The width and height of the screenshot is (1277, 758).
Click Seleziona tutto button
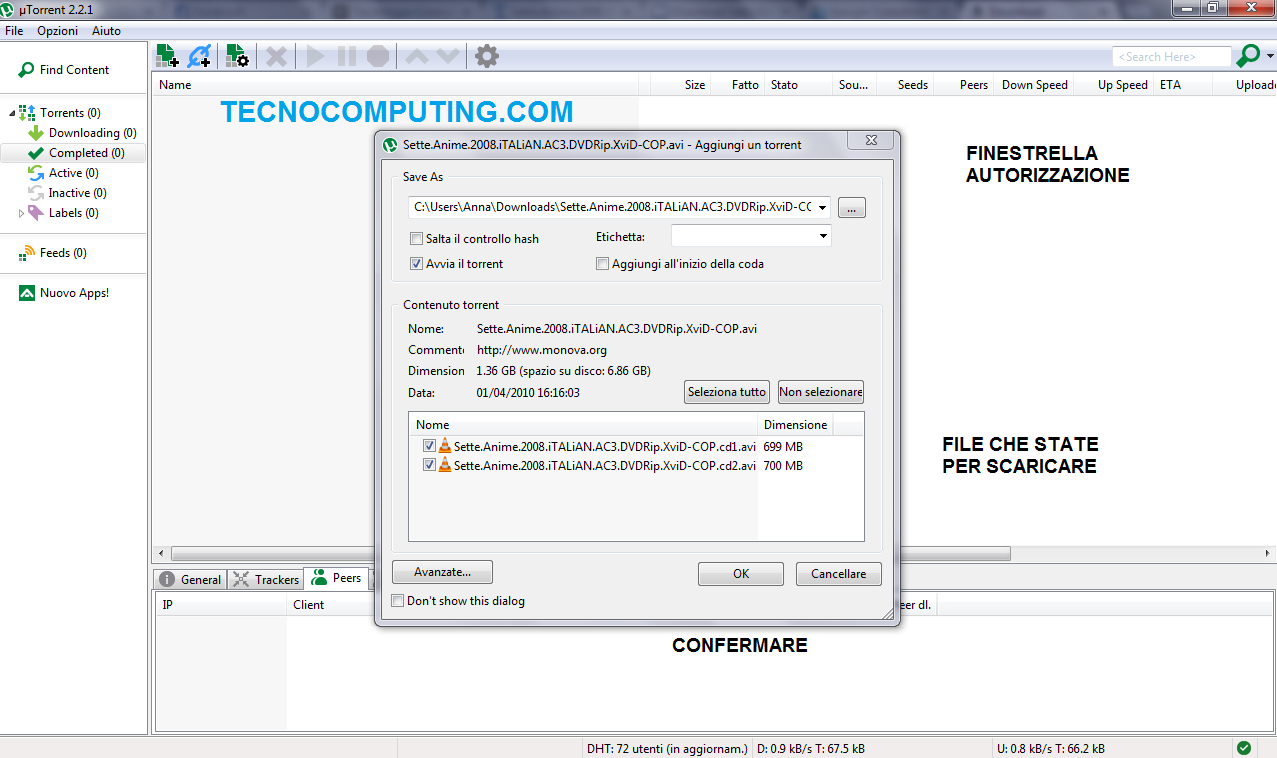(x=727, y=392)
